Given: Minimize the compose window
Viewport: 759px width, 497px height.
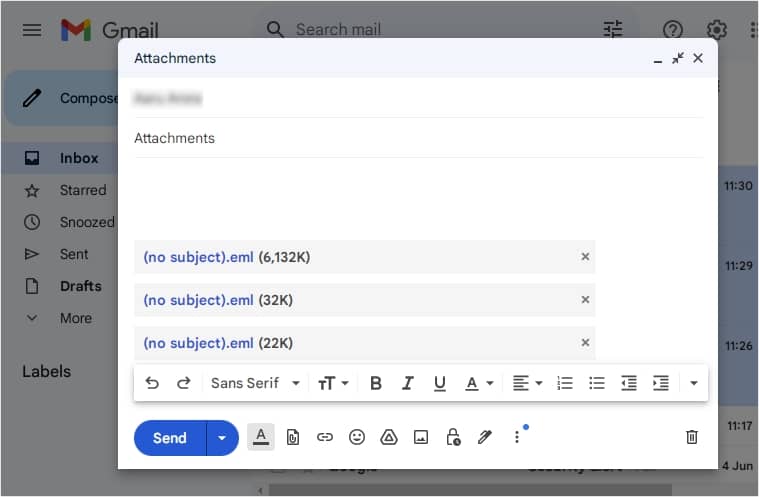Looking at the screenshot, I should [657, 59].
